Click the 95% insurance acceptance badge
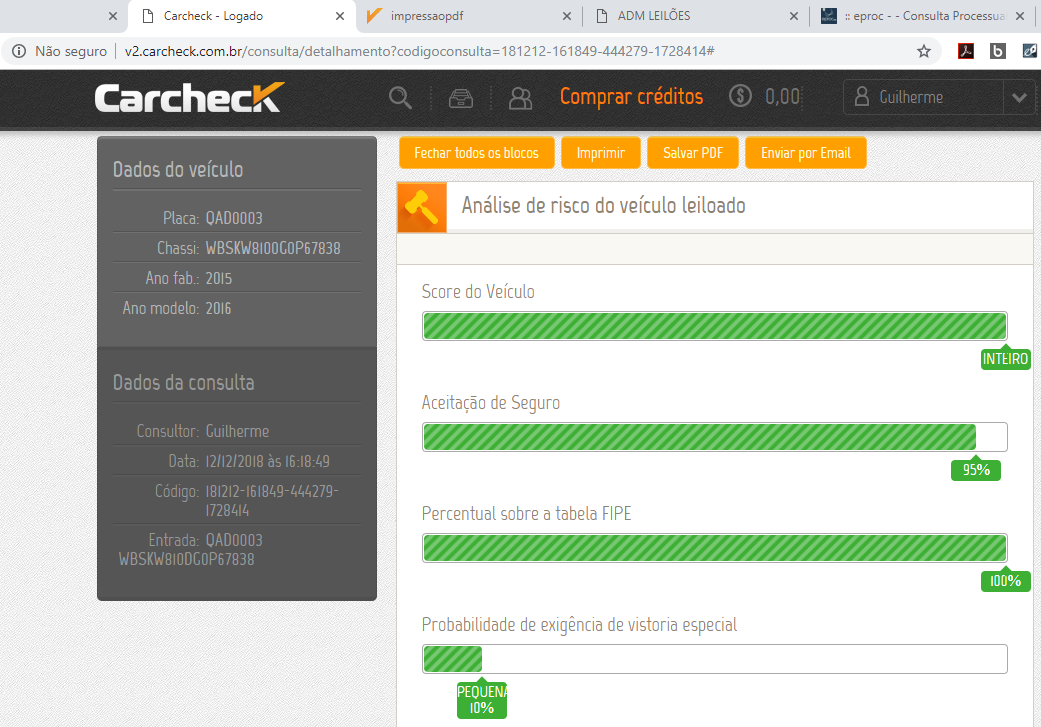The height and width of the screenshot is (727, 1041). tap(976, 469)
